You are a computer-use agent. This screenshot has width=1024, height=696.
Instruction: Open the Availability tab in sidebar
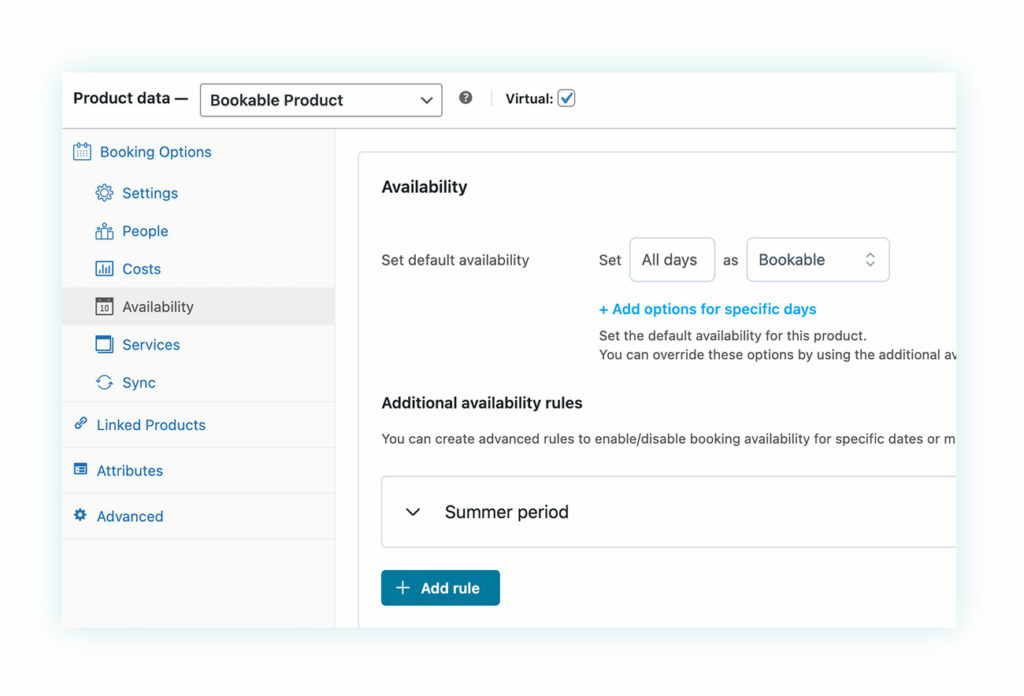(x=158, y=307)
